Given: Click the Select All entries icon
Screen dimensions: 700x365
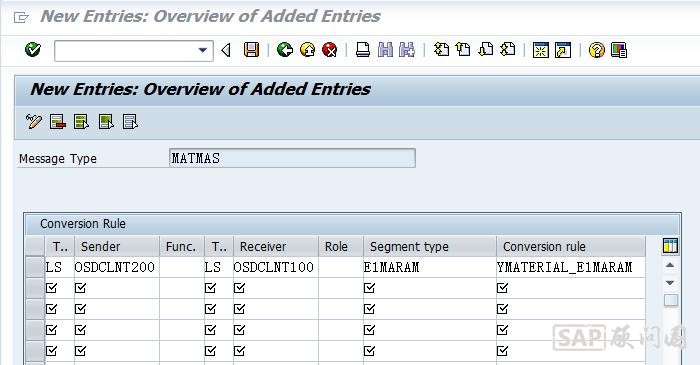Looking at the screenshot, I should pos(81,121).
